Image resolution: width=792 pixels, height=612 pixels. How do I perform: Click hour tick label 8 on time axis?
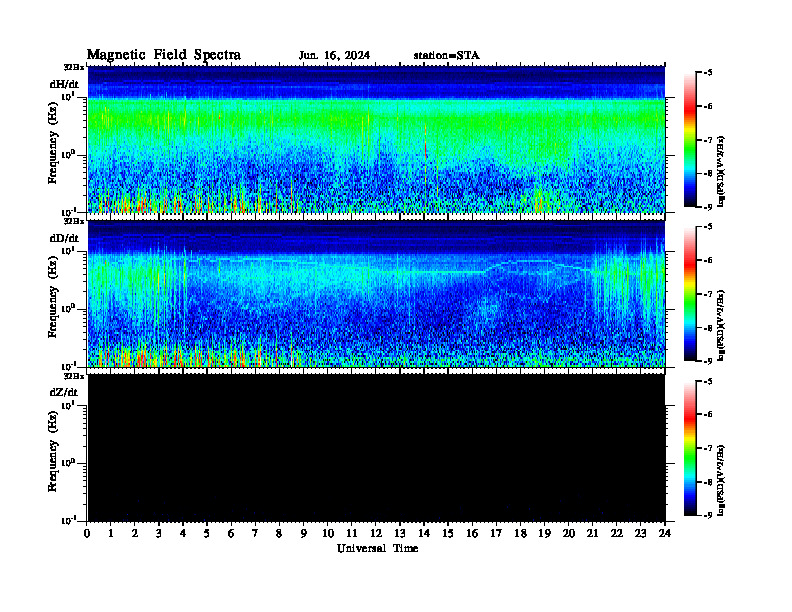point(279,534)
